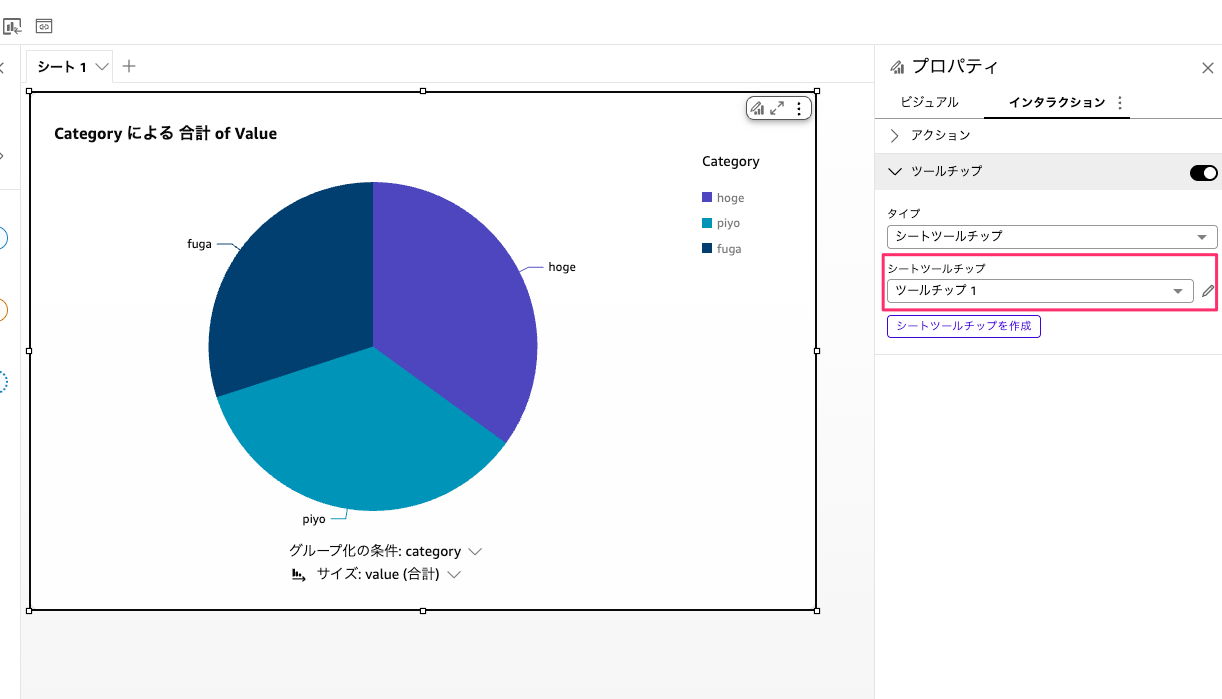This screenshot has width=1222, height=699.
Task: Open グループ化の条件: category field menu
Action: [x=385, y=551]
